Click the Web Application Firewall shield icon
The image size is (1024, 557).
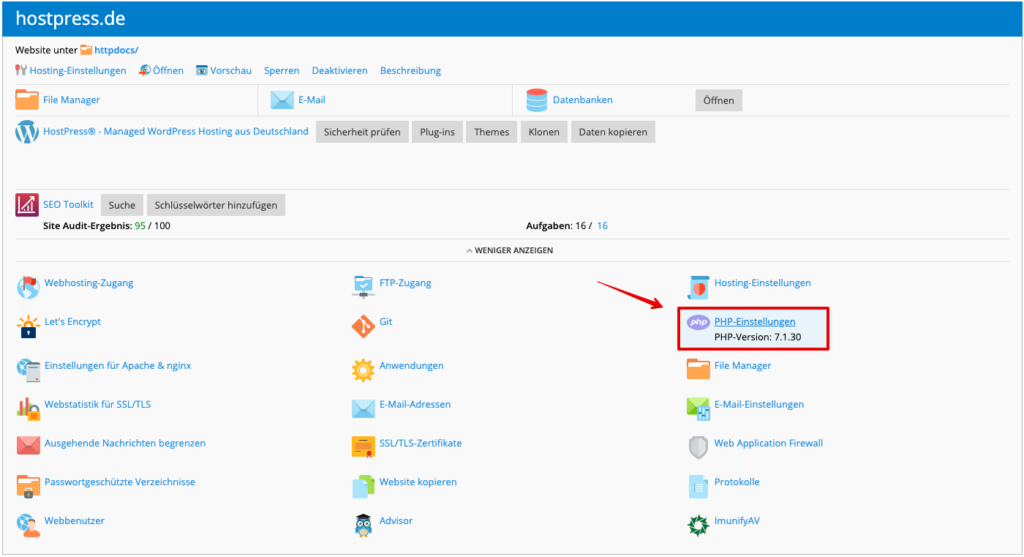pos(698,447)
